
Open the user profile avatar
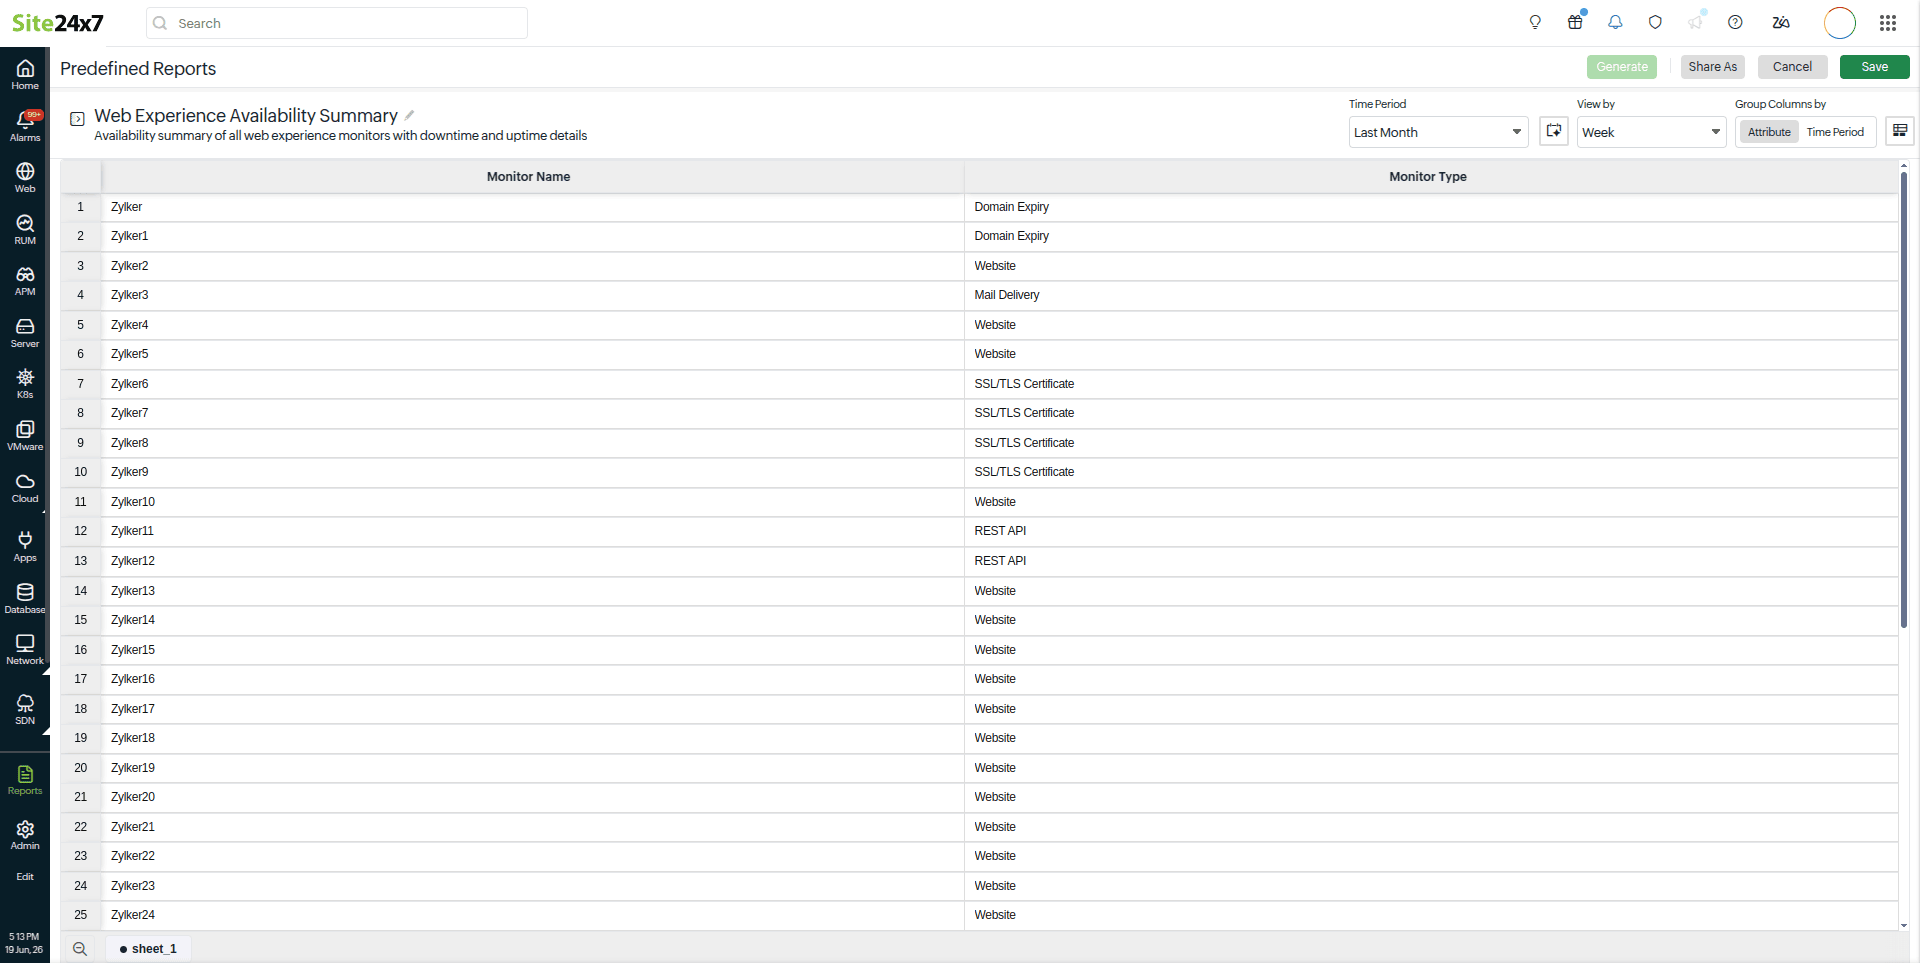click(x=1840, y=23)
